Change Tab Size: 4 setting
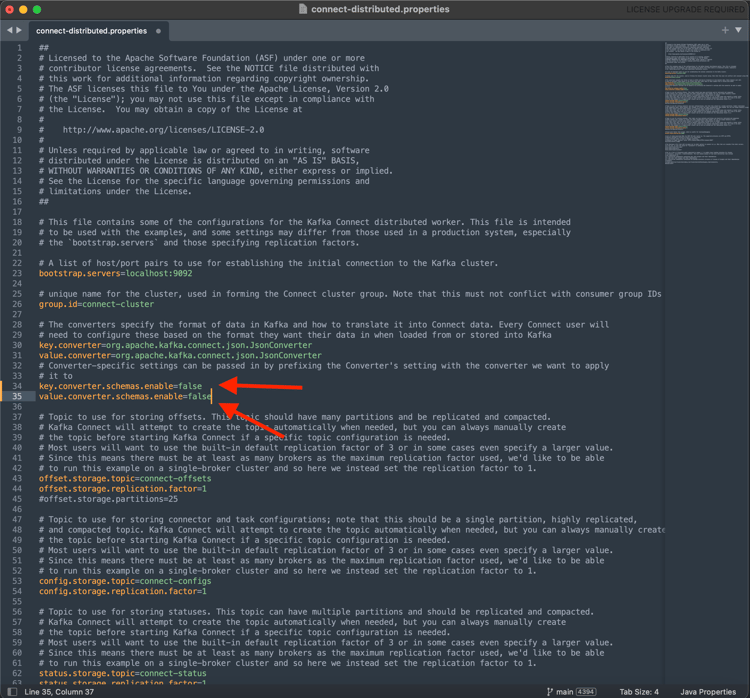This screenshot has height=698, width=750. point(639,692)
